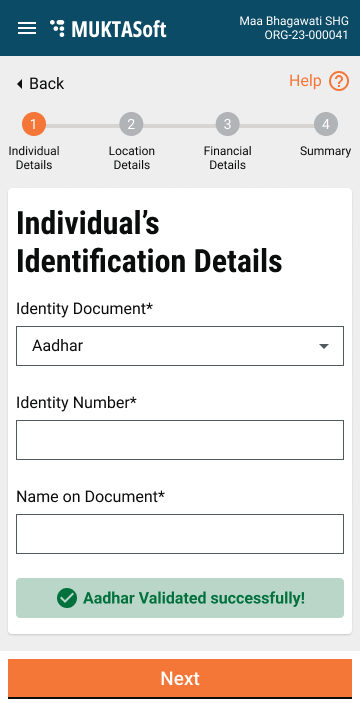Select step 1 circle in stepper

pyautogui.click(x=34, y=124)
